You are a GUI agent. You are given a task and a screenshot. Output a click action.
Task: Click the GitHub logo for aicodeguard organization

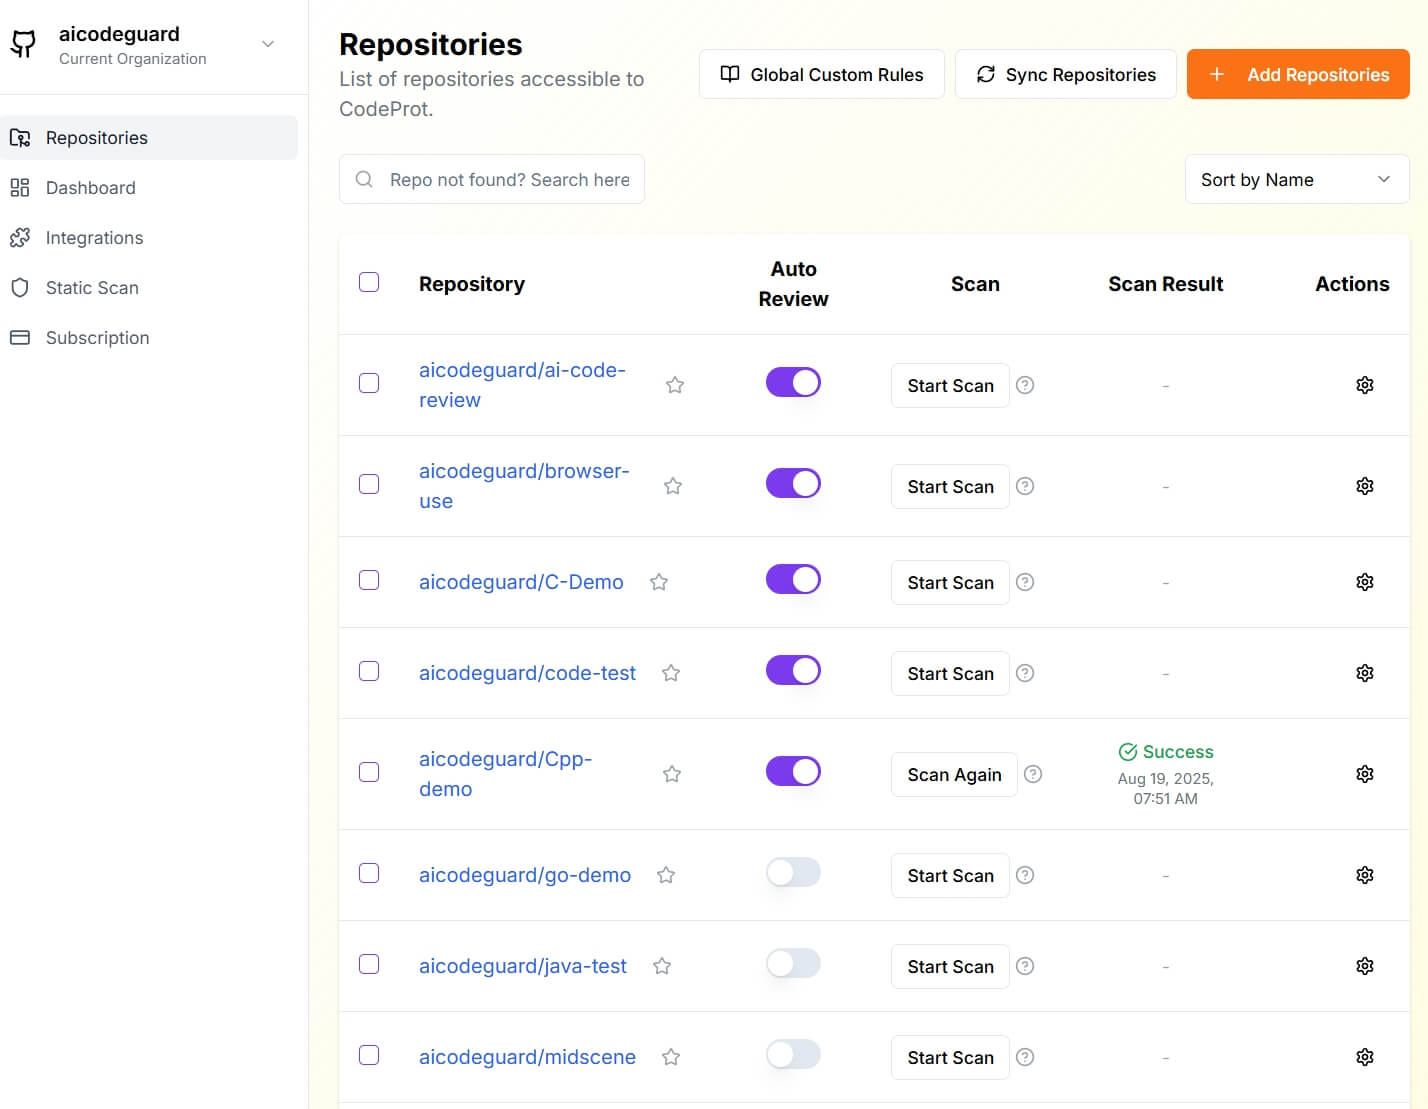tap(22, 43)
